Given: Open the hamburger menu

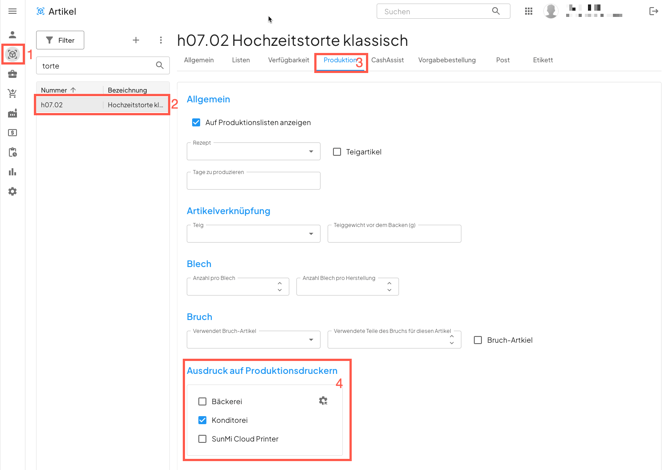Looking at the screenshot, I should [12, 11].
